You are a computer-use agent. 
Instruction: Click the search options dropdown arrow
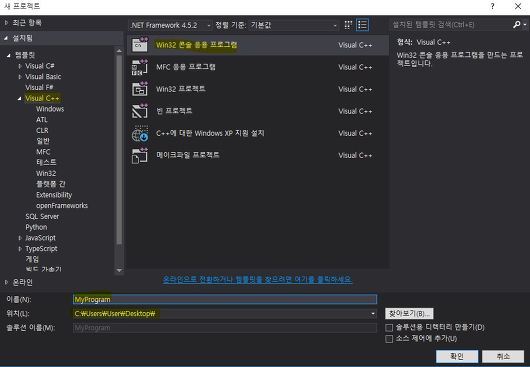coord(525,24)
